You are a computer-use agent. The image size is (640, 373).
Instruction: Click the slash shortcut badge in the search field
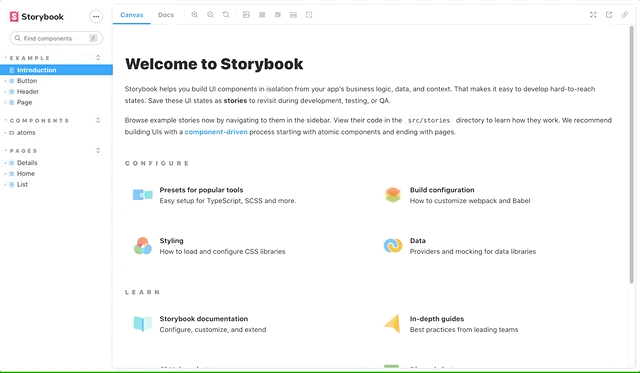coord(93,38)
